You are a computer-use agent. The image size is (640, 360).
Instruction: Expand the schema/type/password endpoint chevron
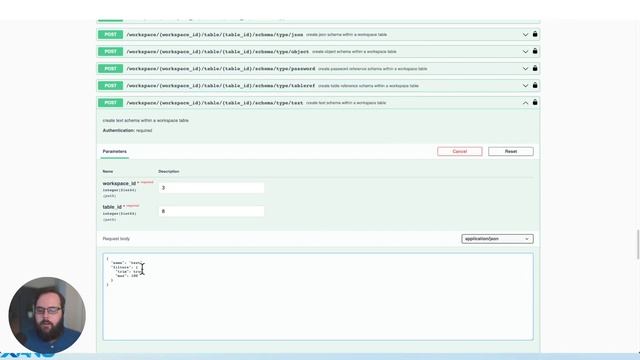pyautogui.click(x=525, y=69)
